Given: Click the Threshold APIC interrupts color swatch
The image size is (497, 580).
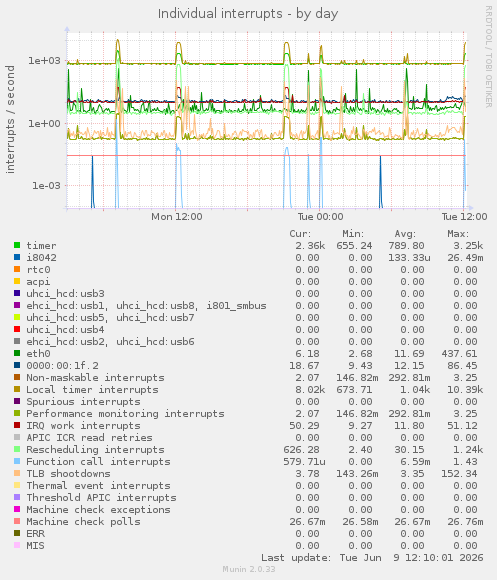Looking at the screenshot, I should 17,497.
